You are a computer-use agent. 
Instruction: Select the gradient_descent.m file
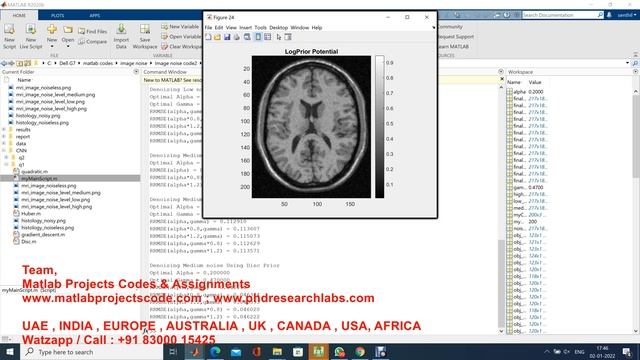pos(43,235)
